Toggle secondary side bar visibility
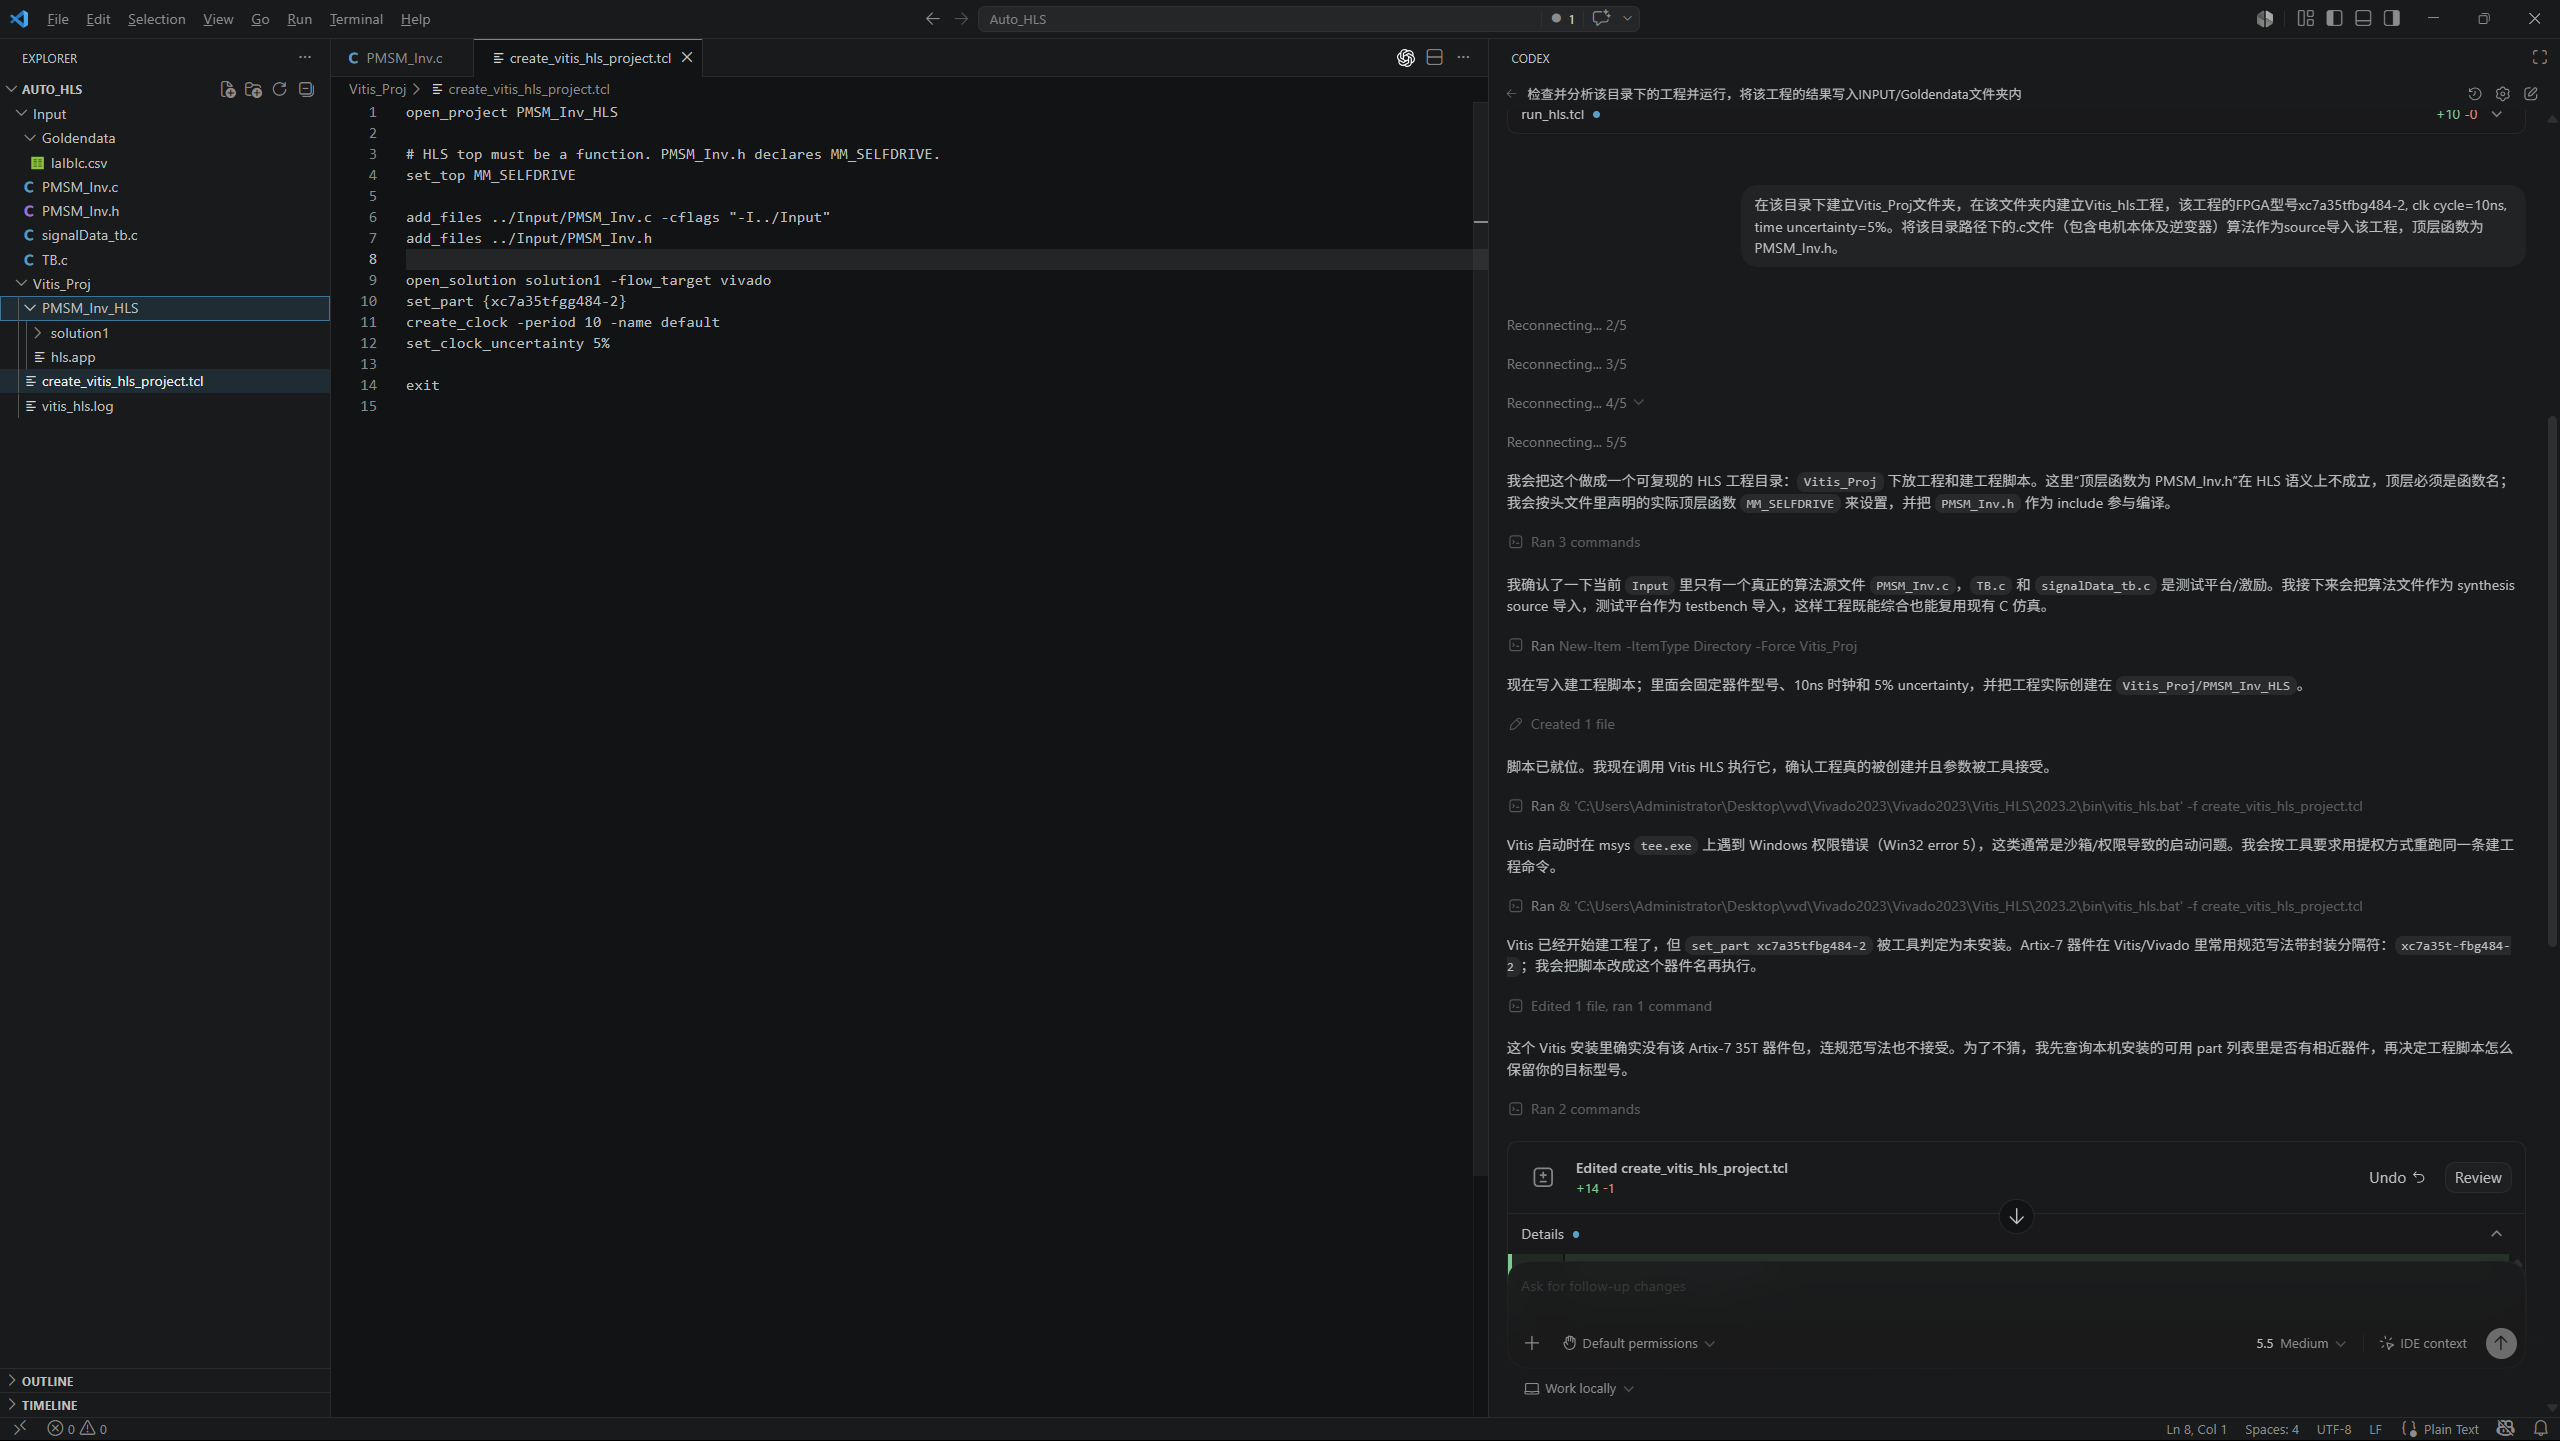 (x=2392, y=19)
